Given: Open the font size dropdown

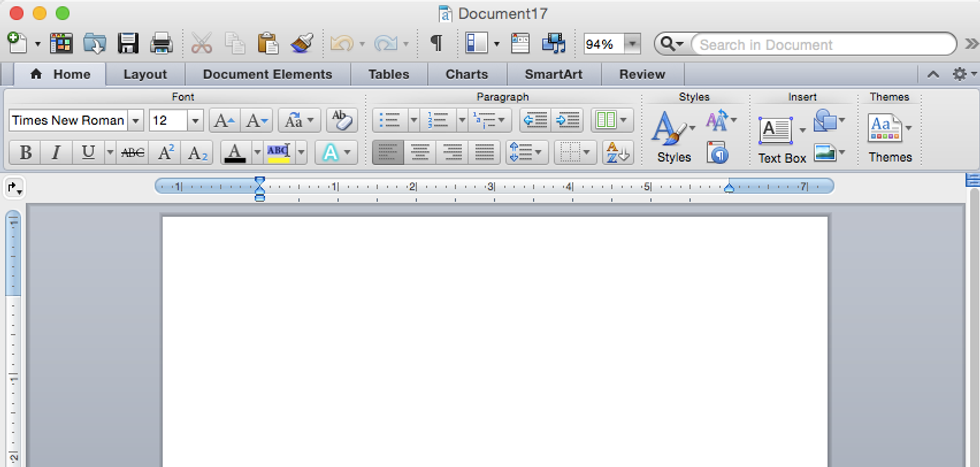Looking at the screenshot, I should [194, 121].
